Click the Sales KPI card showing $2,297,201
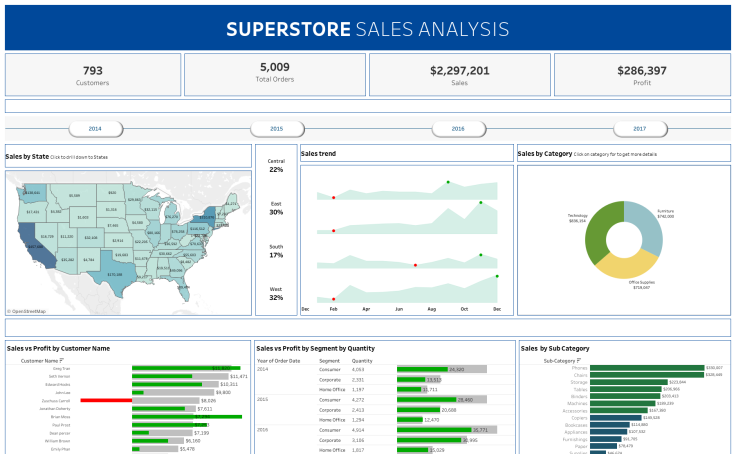Image resolution: width=736 pixels, height=454 pixels. tap(460, 75)
